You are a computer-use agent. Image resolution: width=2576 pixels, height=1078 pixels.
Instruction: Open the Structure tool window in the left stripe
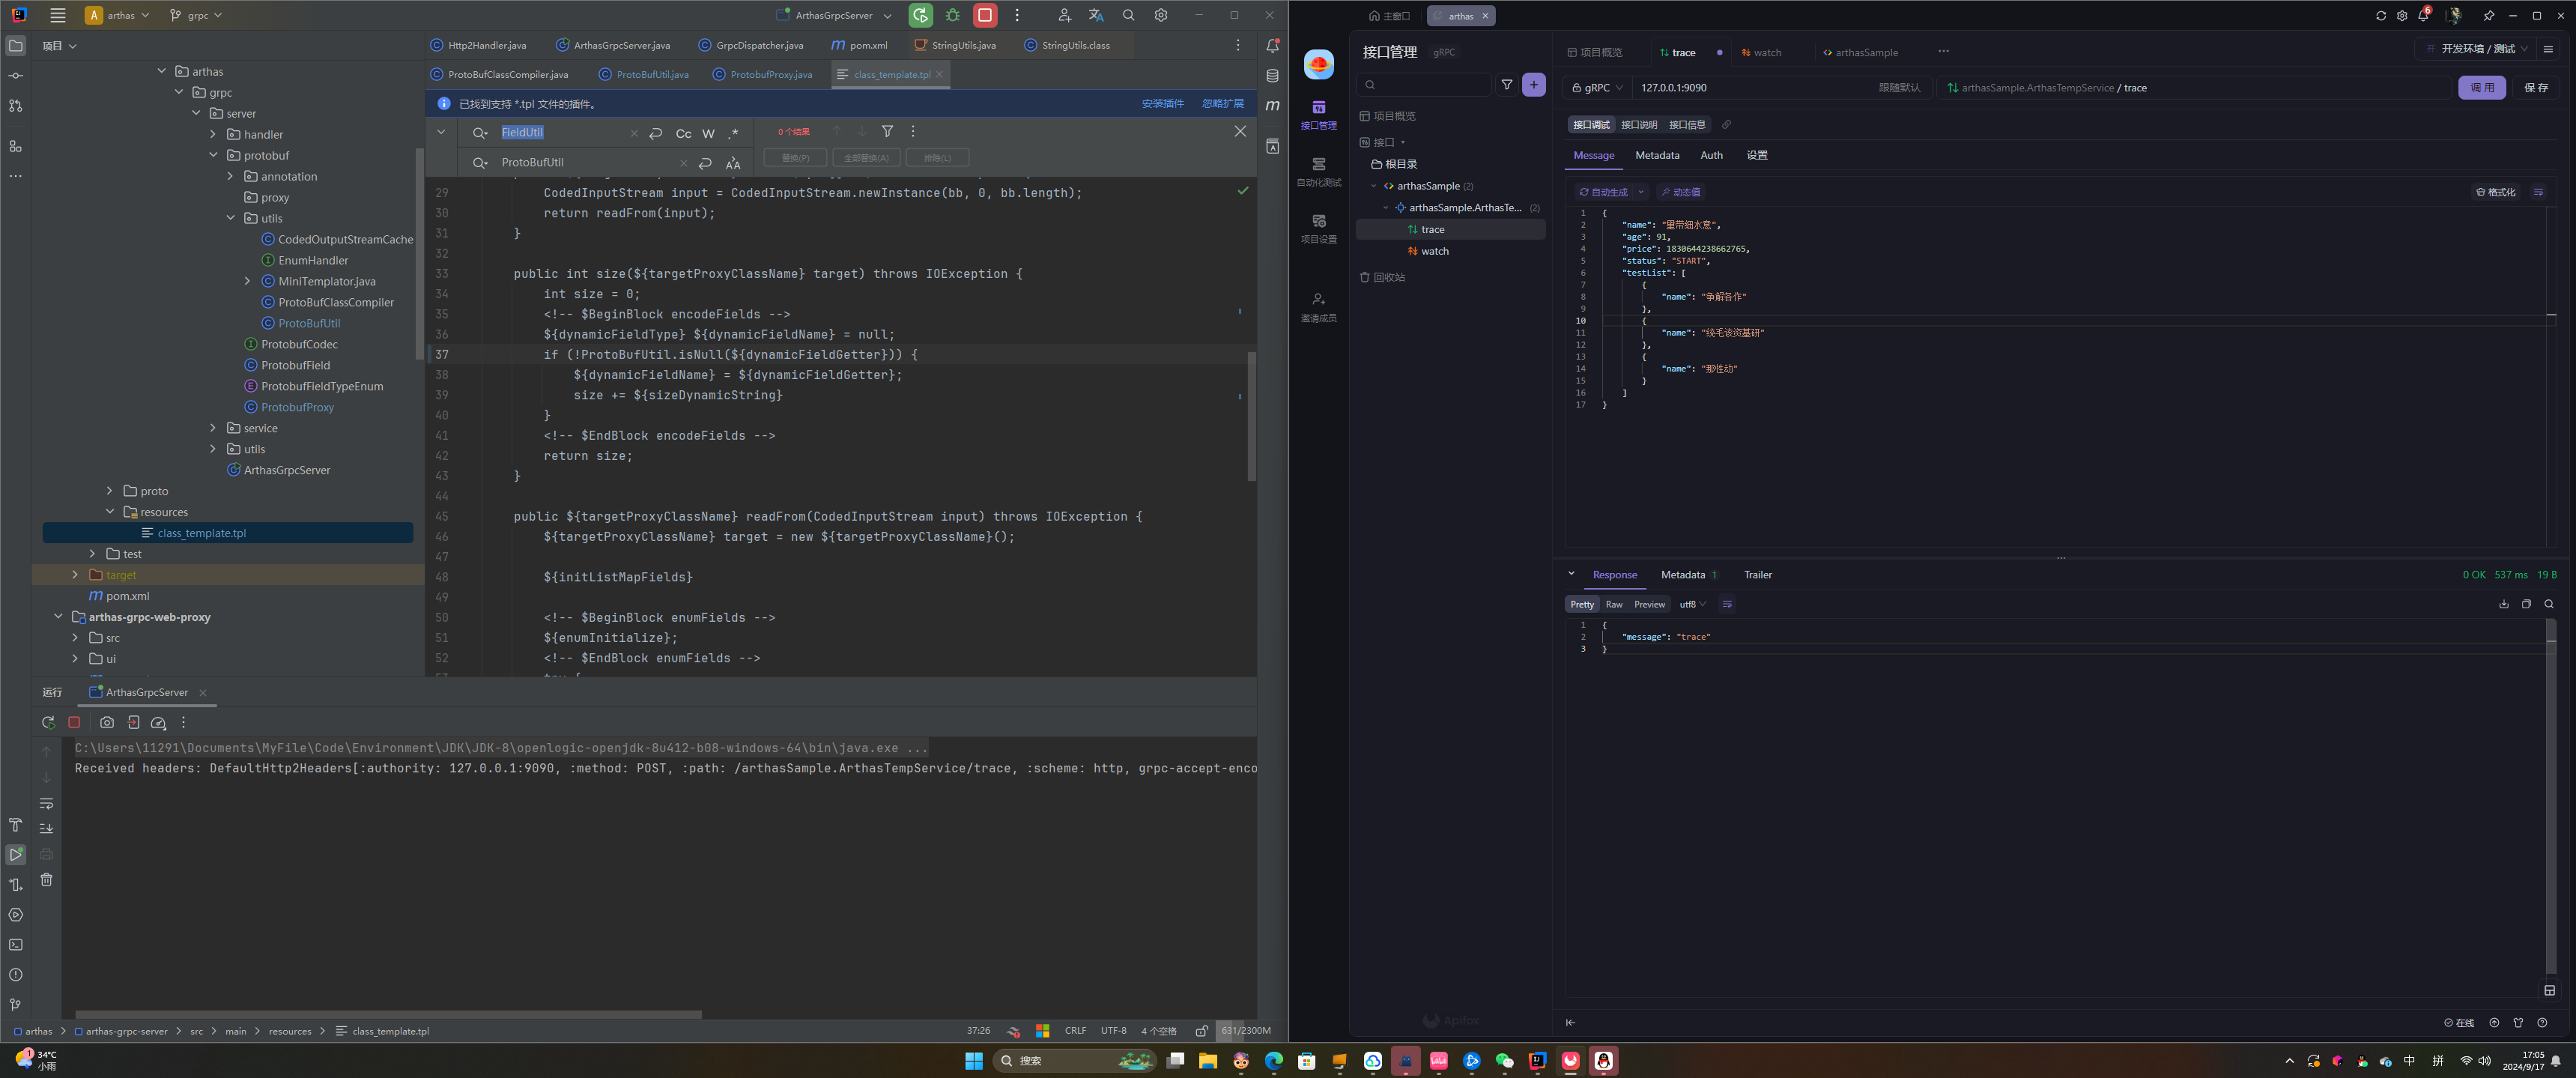(x=15, y=146)
